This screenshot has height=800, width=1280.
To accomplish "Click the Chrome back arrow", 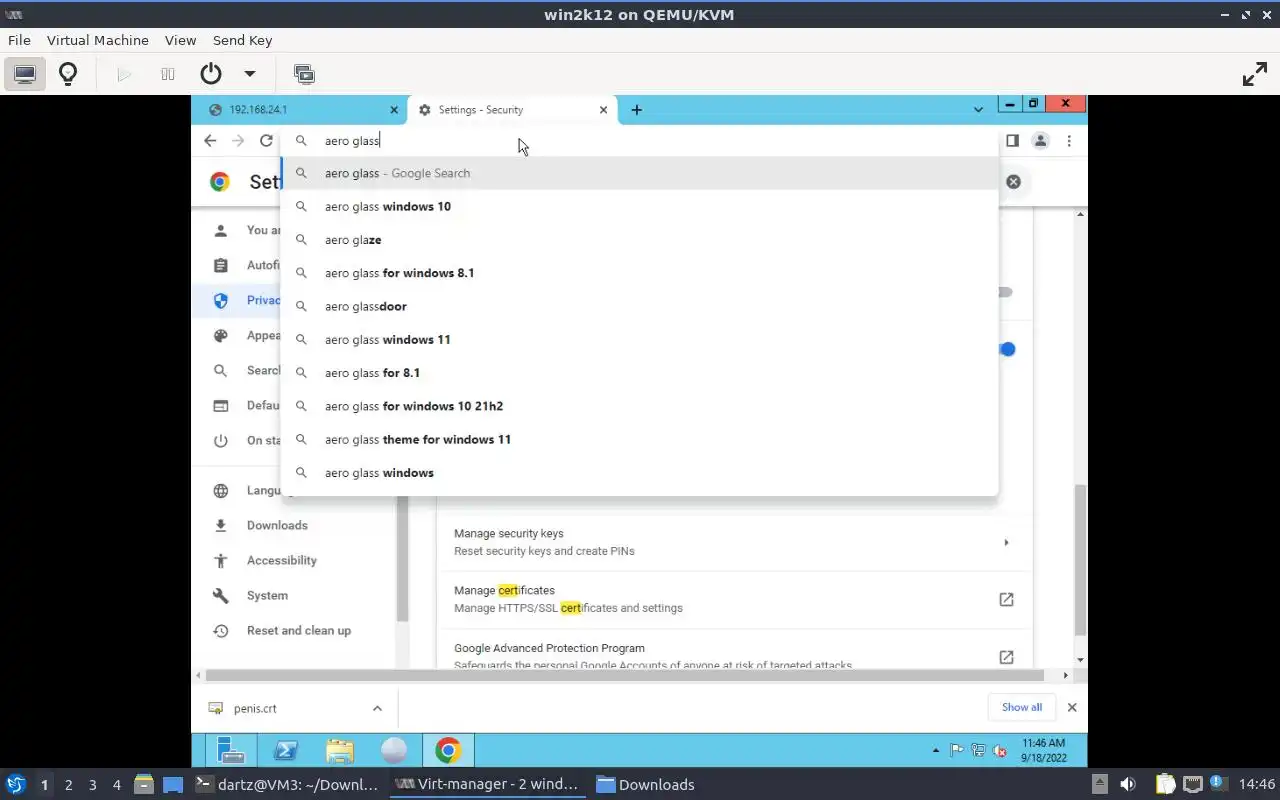I will point(210,141).
